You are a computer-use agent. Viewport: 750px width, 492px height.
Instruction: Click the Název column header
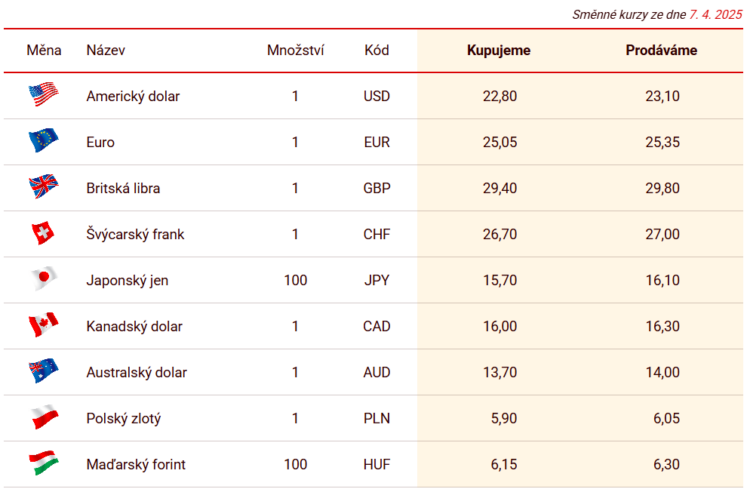tap(106, 50)
